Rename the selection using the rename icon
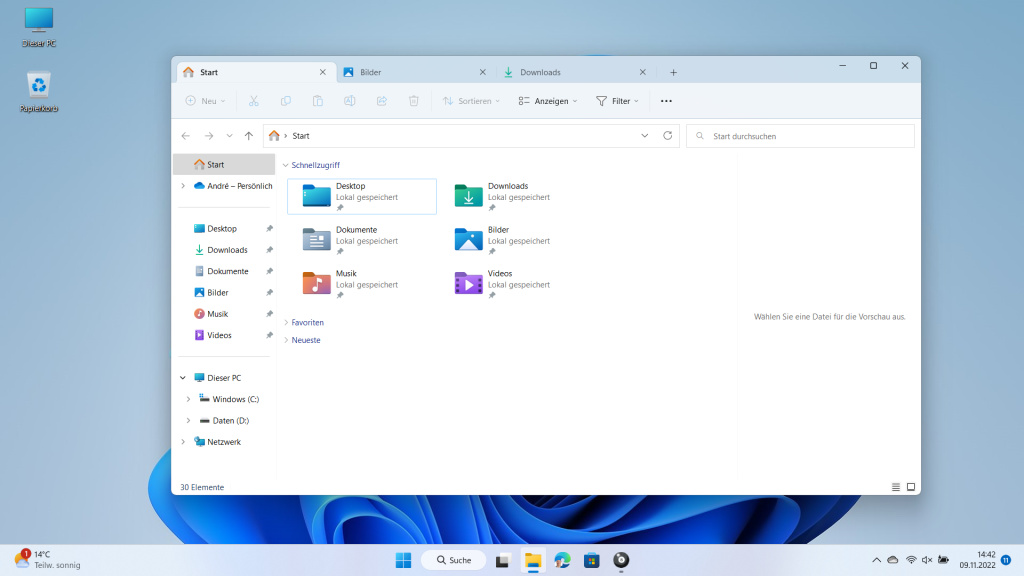 coord(350,101)
